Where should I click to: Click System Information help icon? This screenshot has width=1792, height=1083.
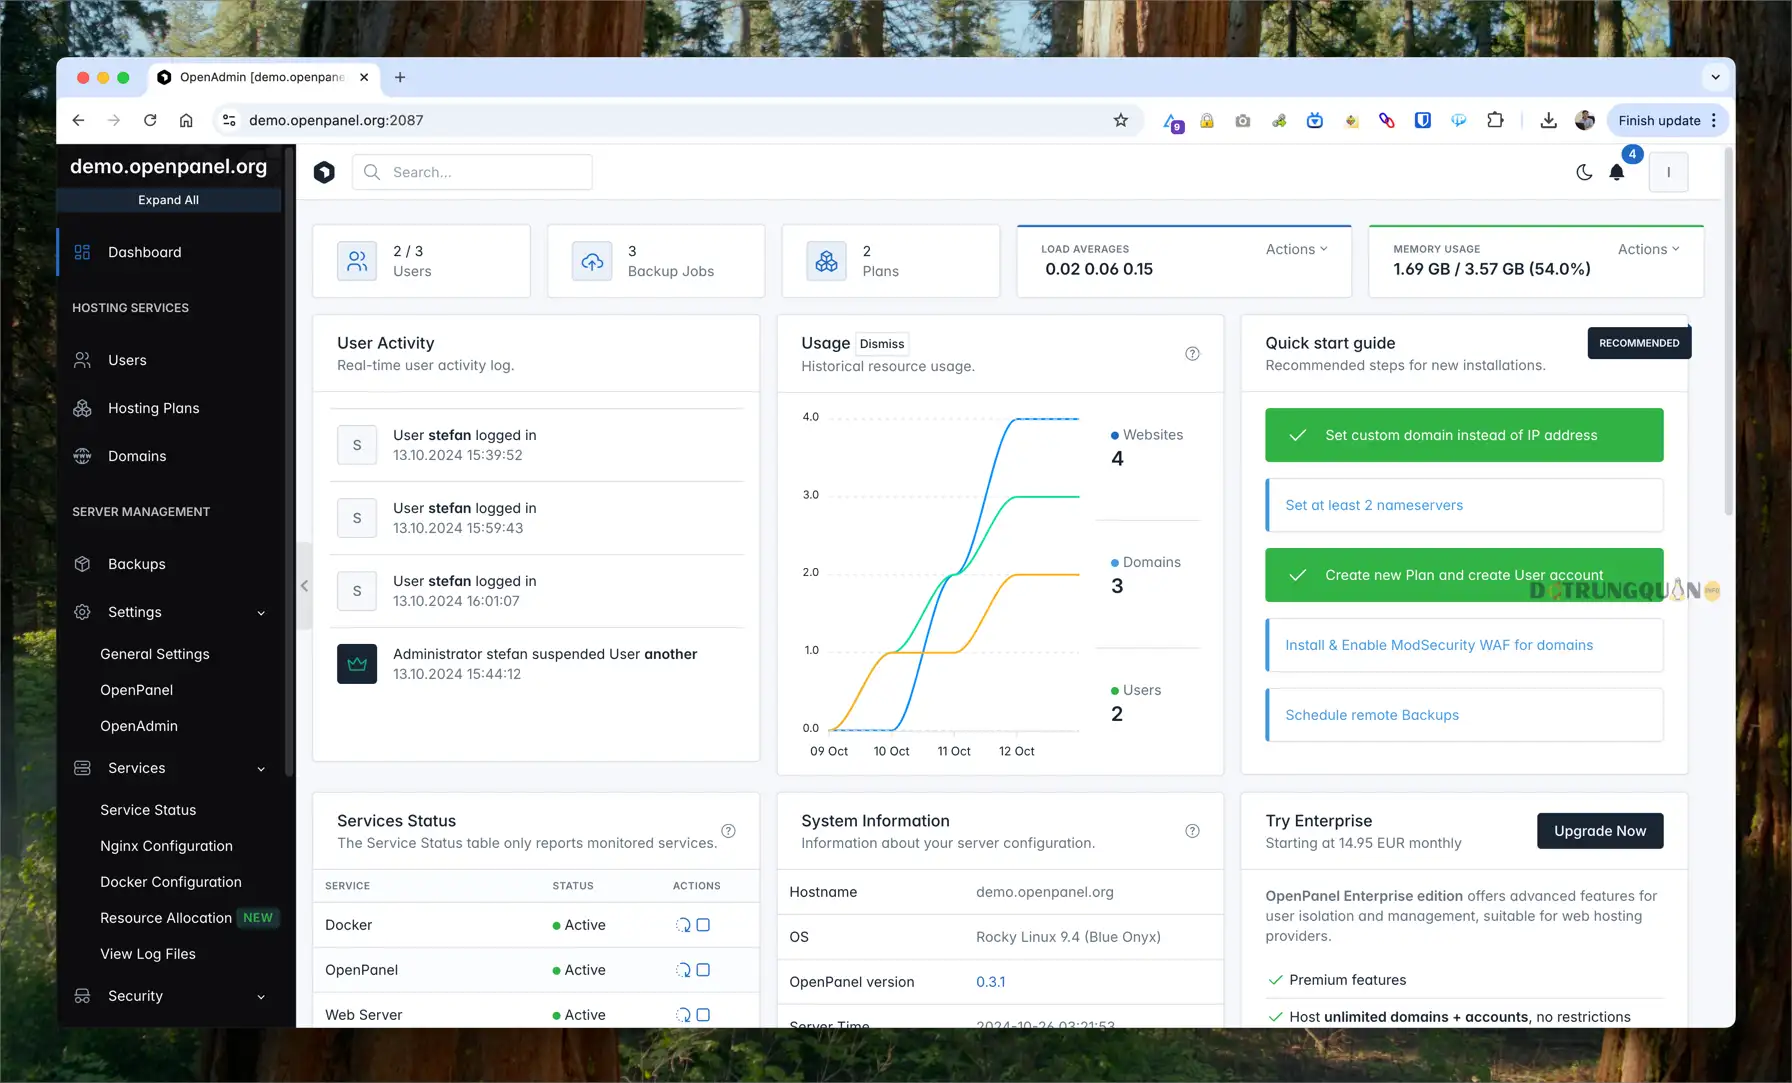(x=1192, y=831)
